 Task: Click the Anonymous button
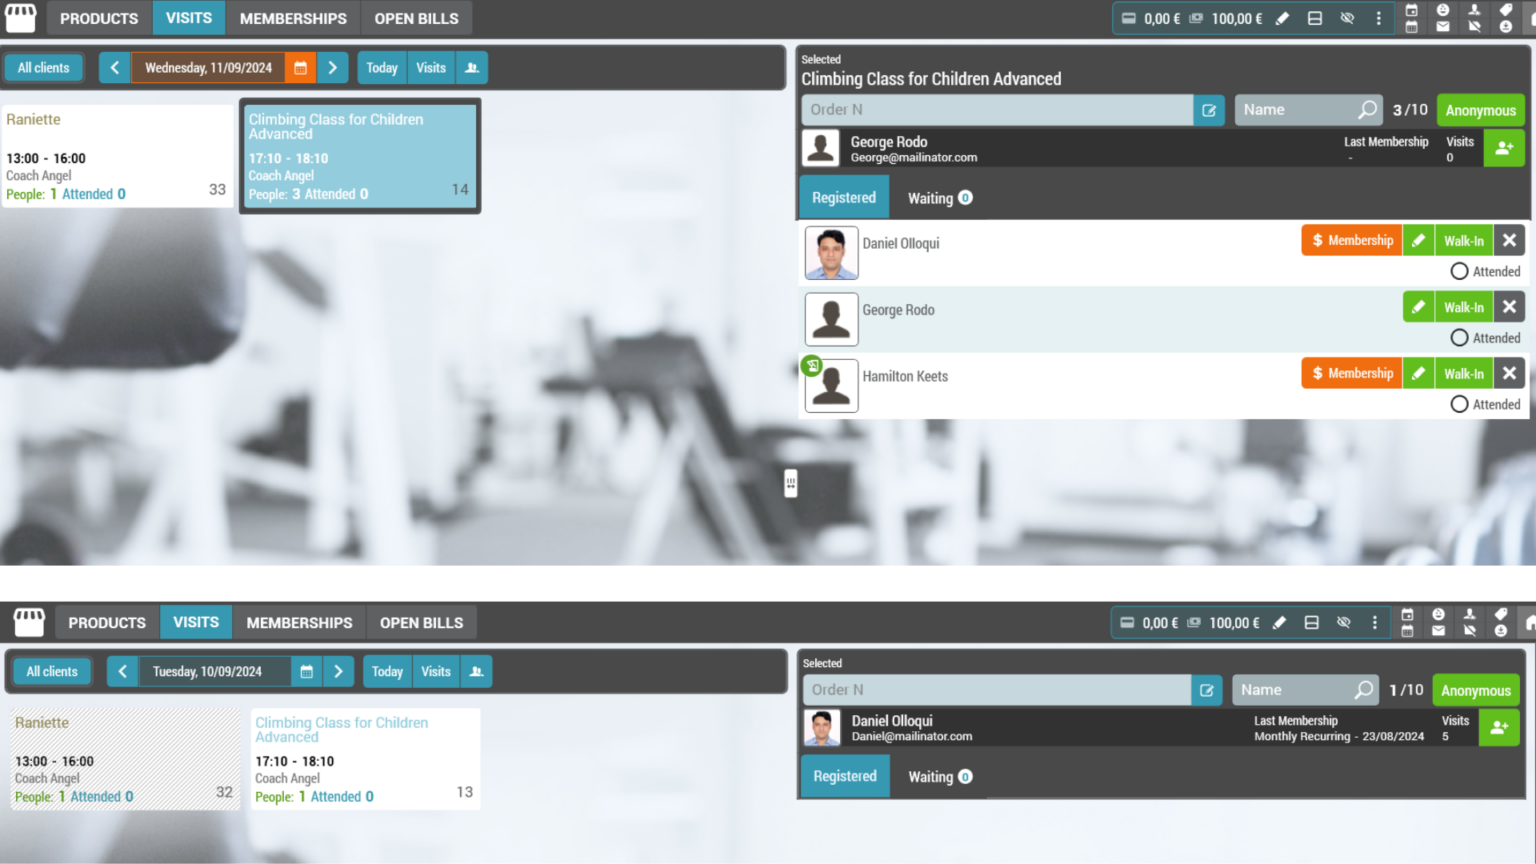click(1480, 110)
